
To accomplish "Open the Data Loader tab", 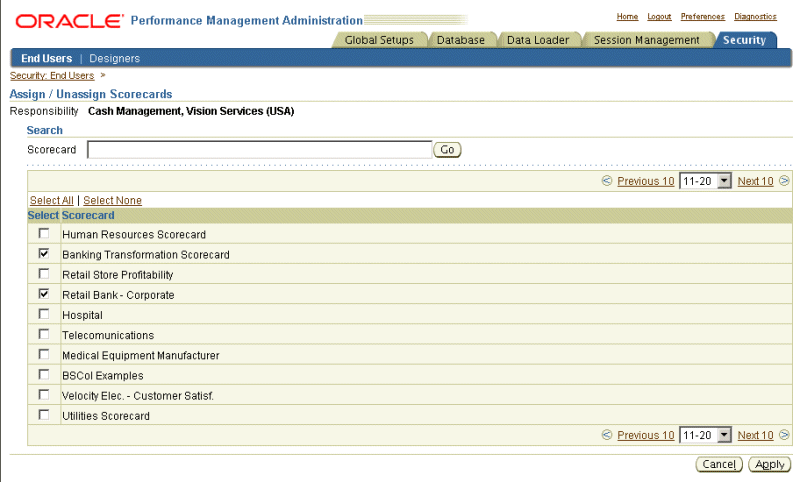I will pos(538,40).
